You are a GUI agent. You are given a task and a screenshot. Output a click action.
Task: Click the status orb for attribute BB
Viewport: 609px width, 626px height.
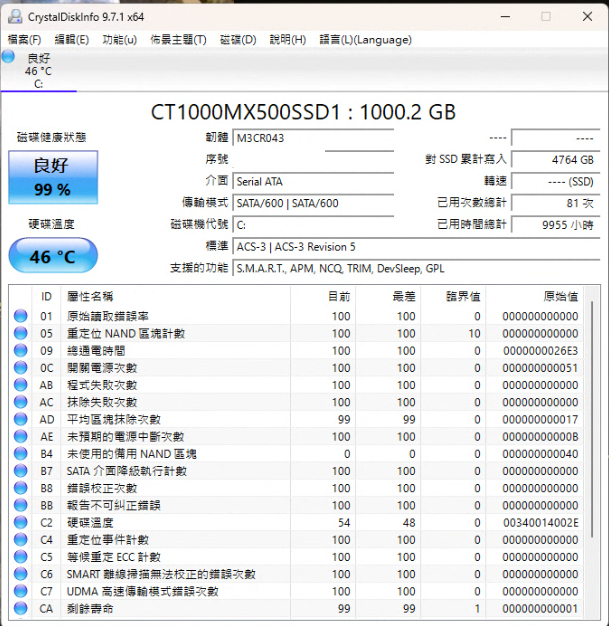click(x=20, y=505)
